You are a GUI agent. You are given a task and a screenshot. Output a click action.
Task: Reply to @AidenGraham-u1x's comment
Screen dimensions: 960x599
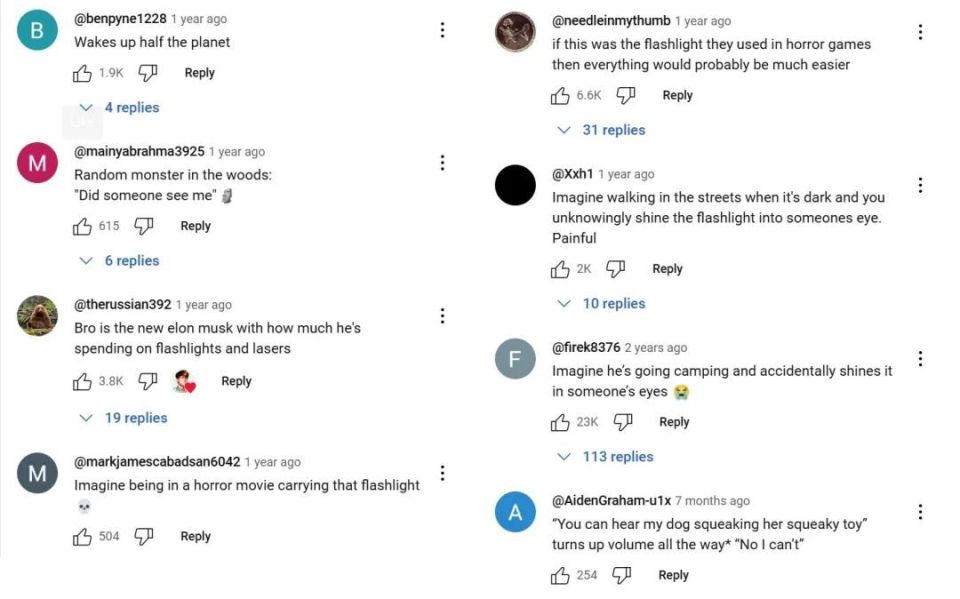[673, 575]
